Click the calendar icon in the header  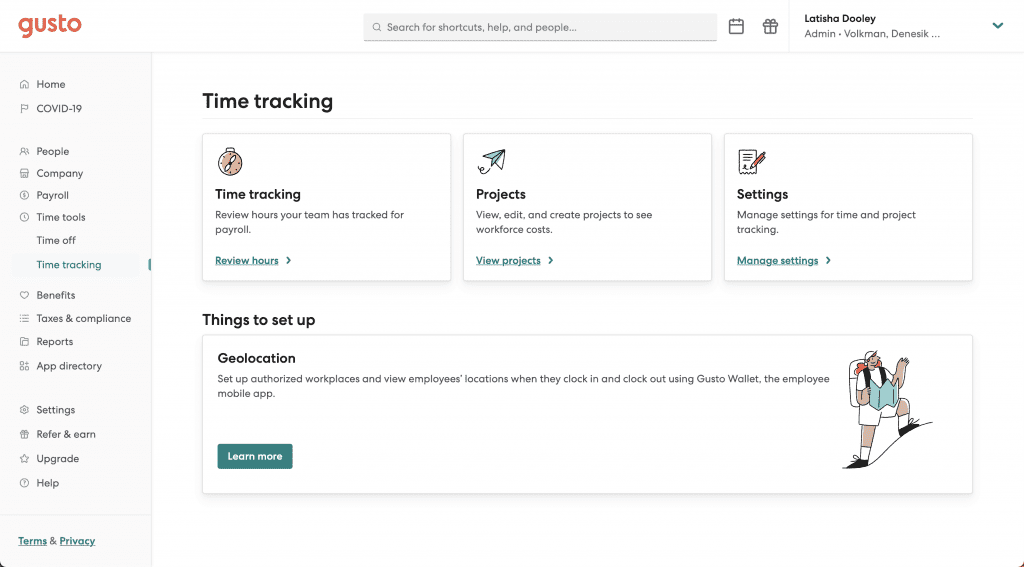tap(736, 27)
